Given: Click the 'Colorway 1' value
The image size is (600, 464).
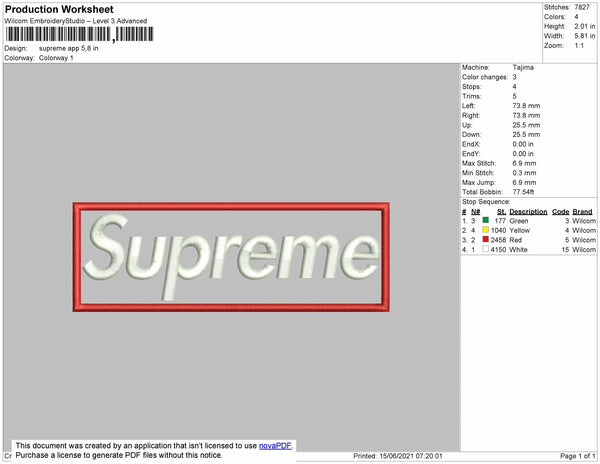Looking at the screenshot, I should 56,58.
